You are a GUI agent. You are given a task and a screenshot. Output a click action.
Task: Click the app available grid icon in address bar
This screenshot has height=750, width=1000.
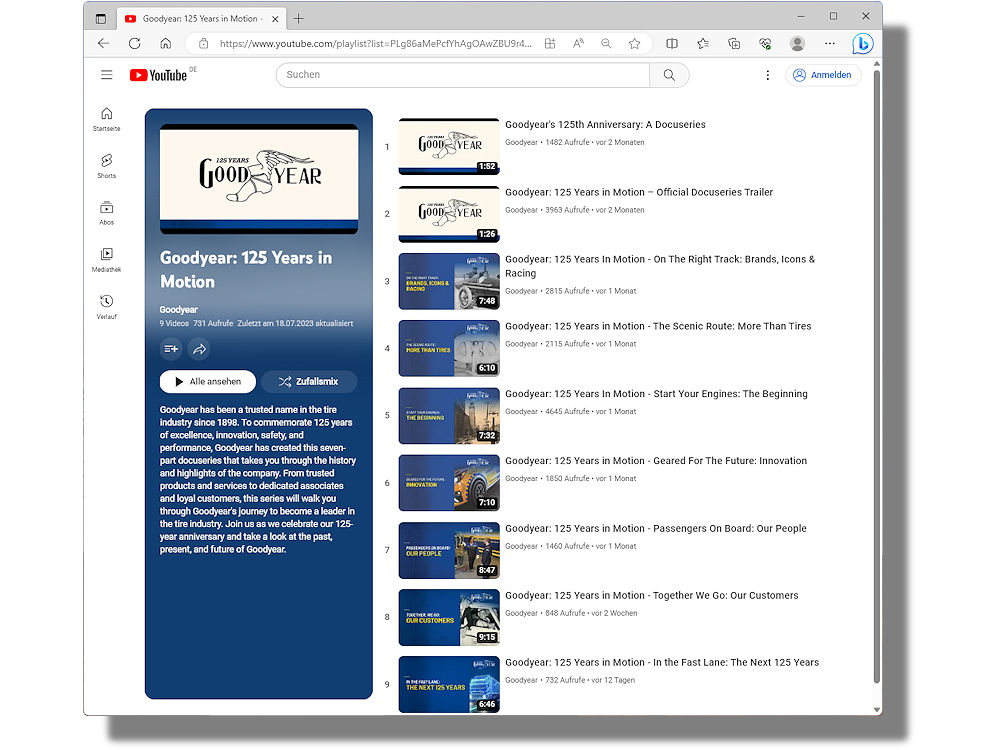(x=550, y=43)
